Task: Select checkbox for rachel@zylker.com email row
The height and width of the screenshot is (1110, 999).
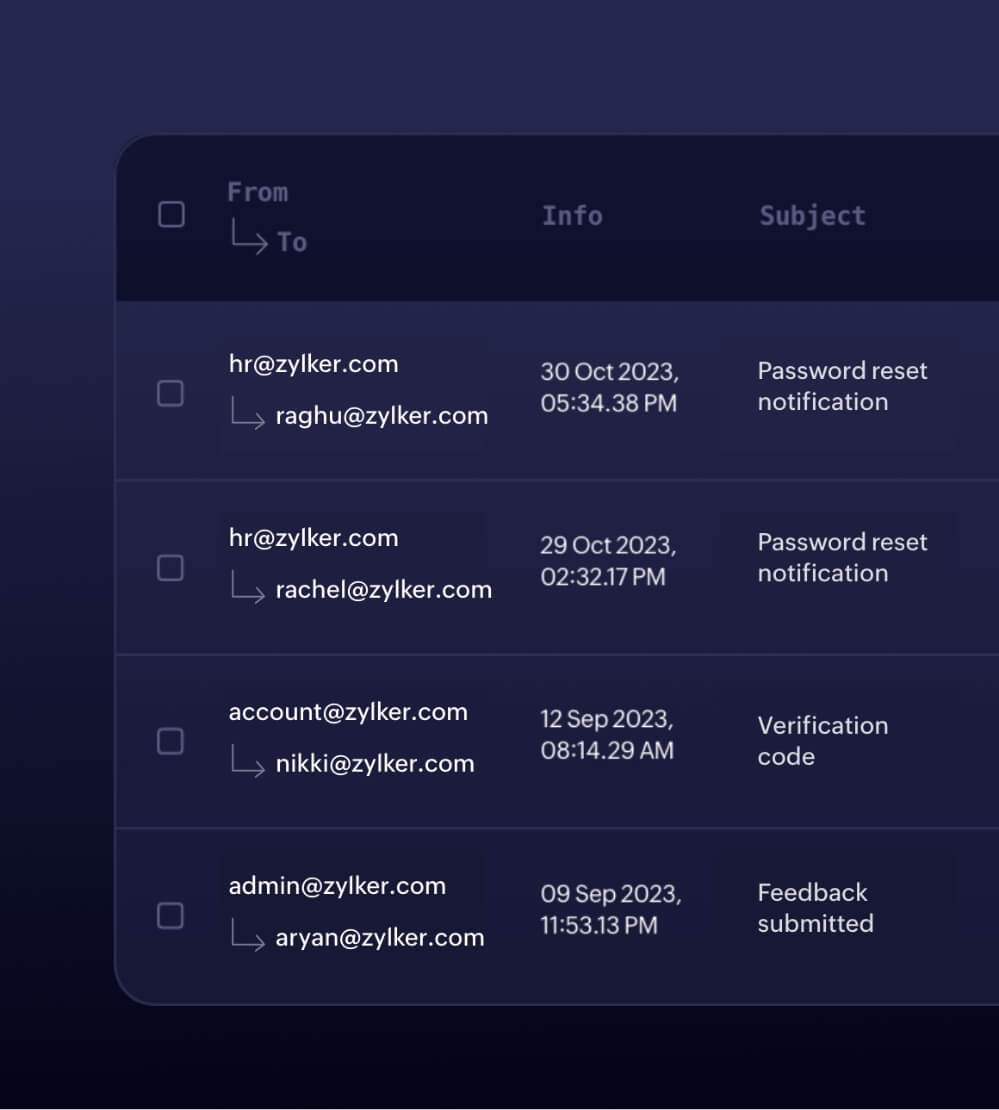Action: [x=171, y=568]
